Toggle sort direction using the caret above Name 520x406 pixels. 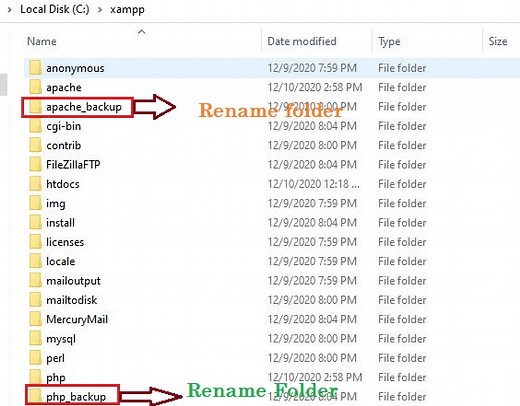[x=142, y=32]
